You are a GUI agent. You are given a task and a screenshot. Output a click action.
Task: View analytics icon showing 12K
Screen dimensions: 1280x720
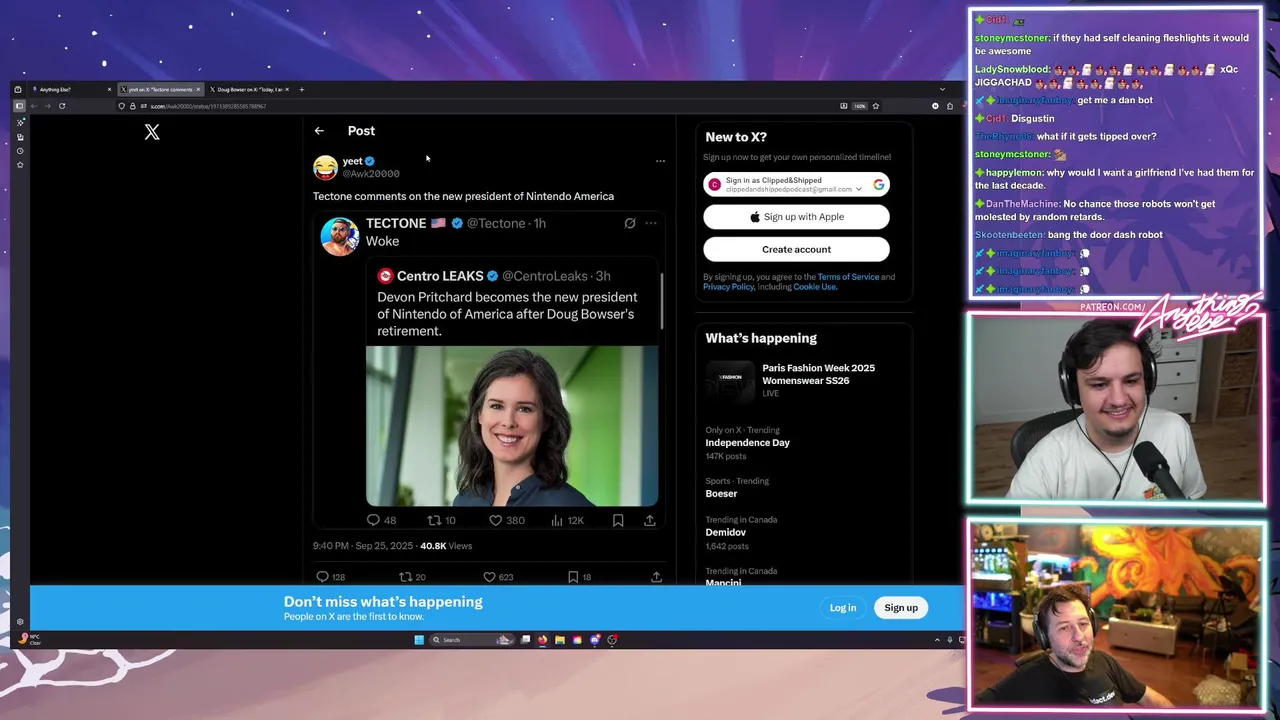557,520
